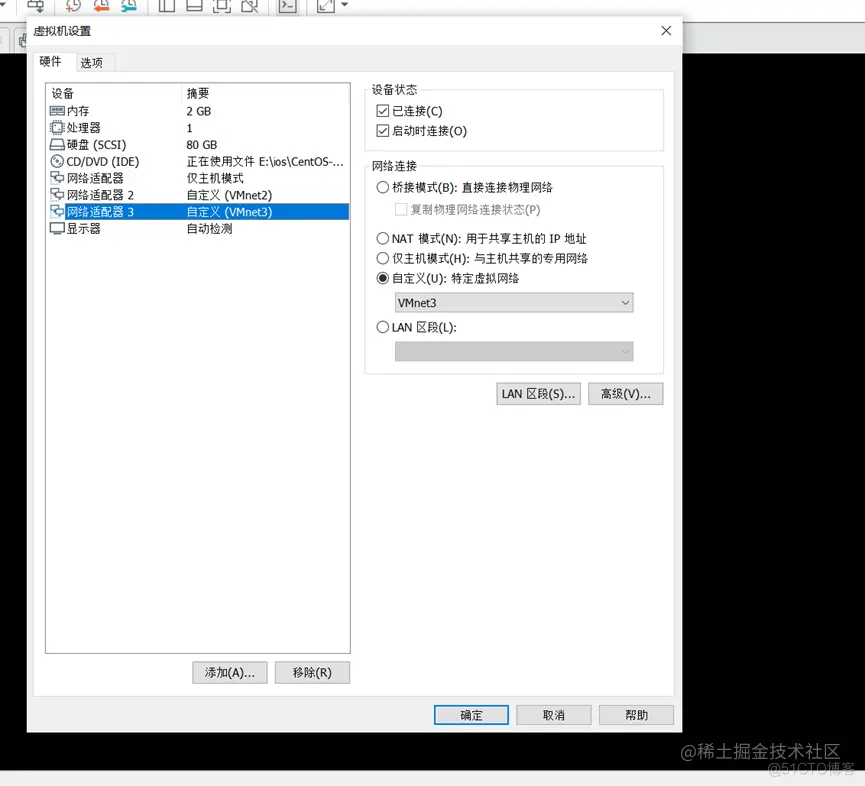865x786 pixels.
Task: Uncheck the 已连接(C) checkbox
Action: pyautogui.click(x=383, y=110)
